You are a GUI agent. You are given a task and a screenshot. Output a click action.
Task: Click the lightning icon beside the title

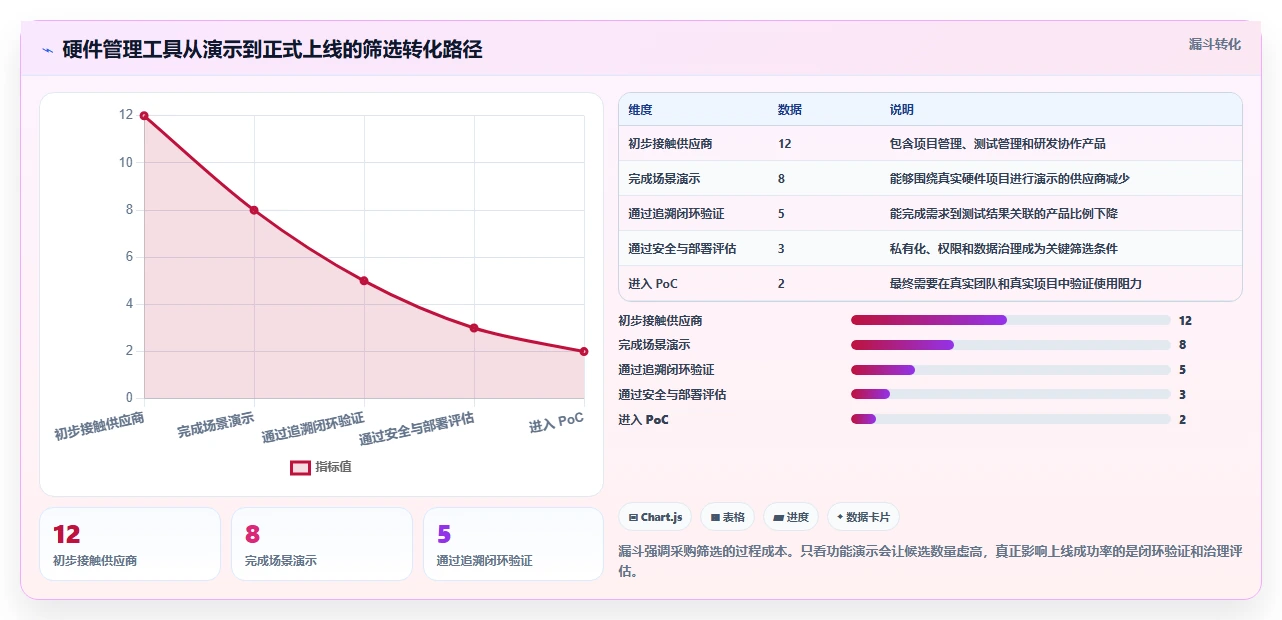point(48,50)
